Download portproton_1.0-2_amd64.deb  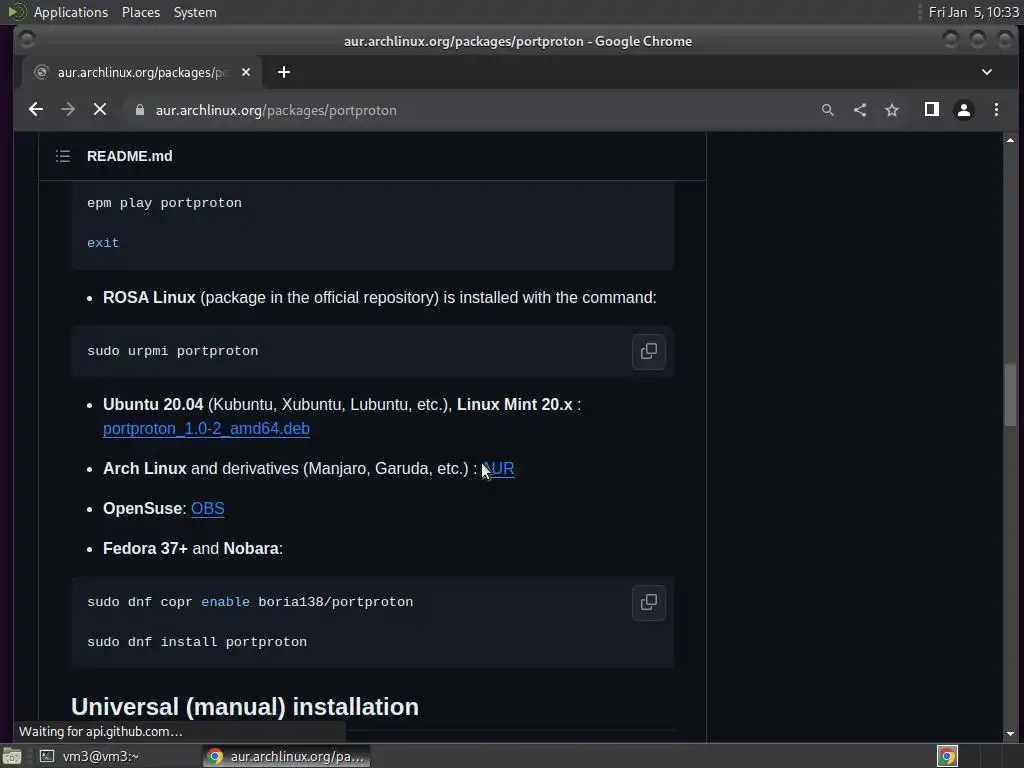(206, 428)
